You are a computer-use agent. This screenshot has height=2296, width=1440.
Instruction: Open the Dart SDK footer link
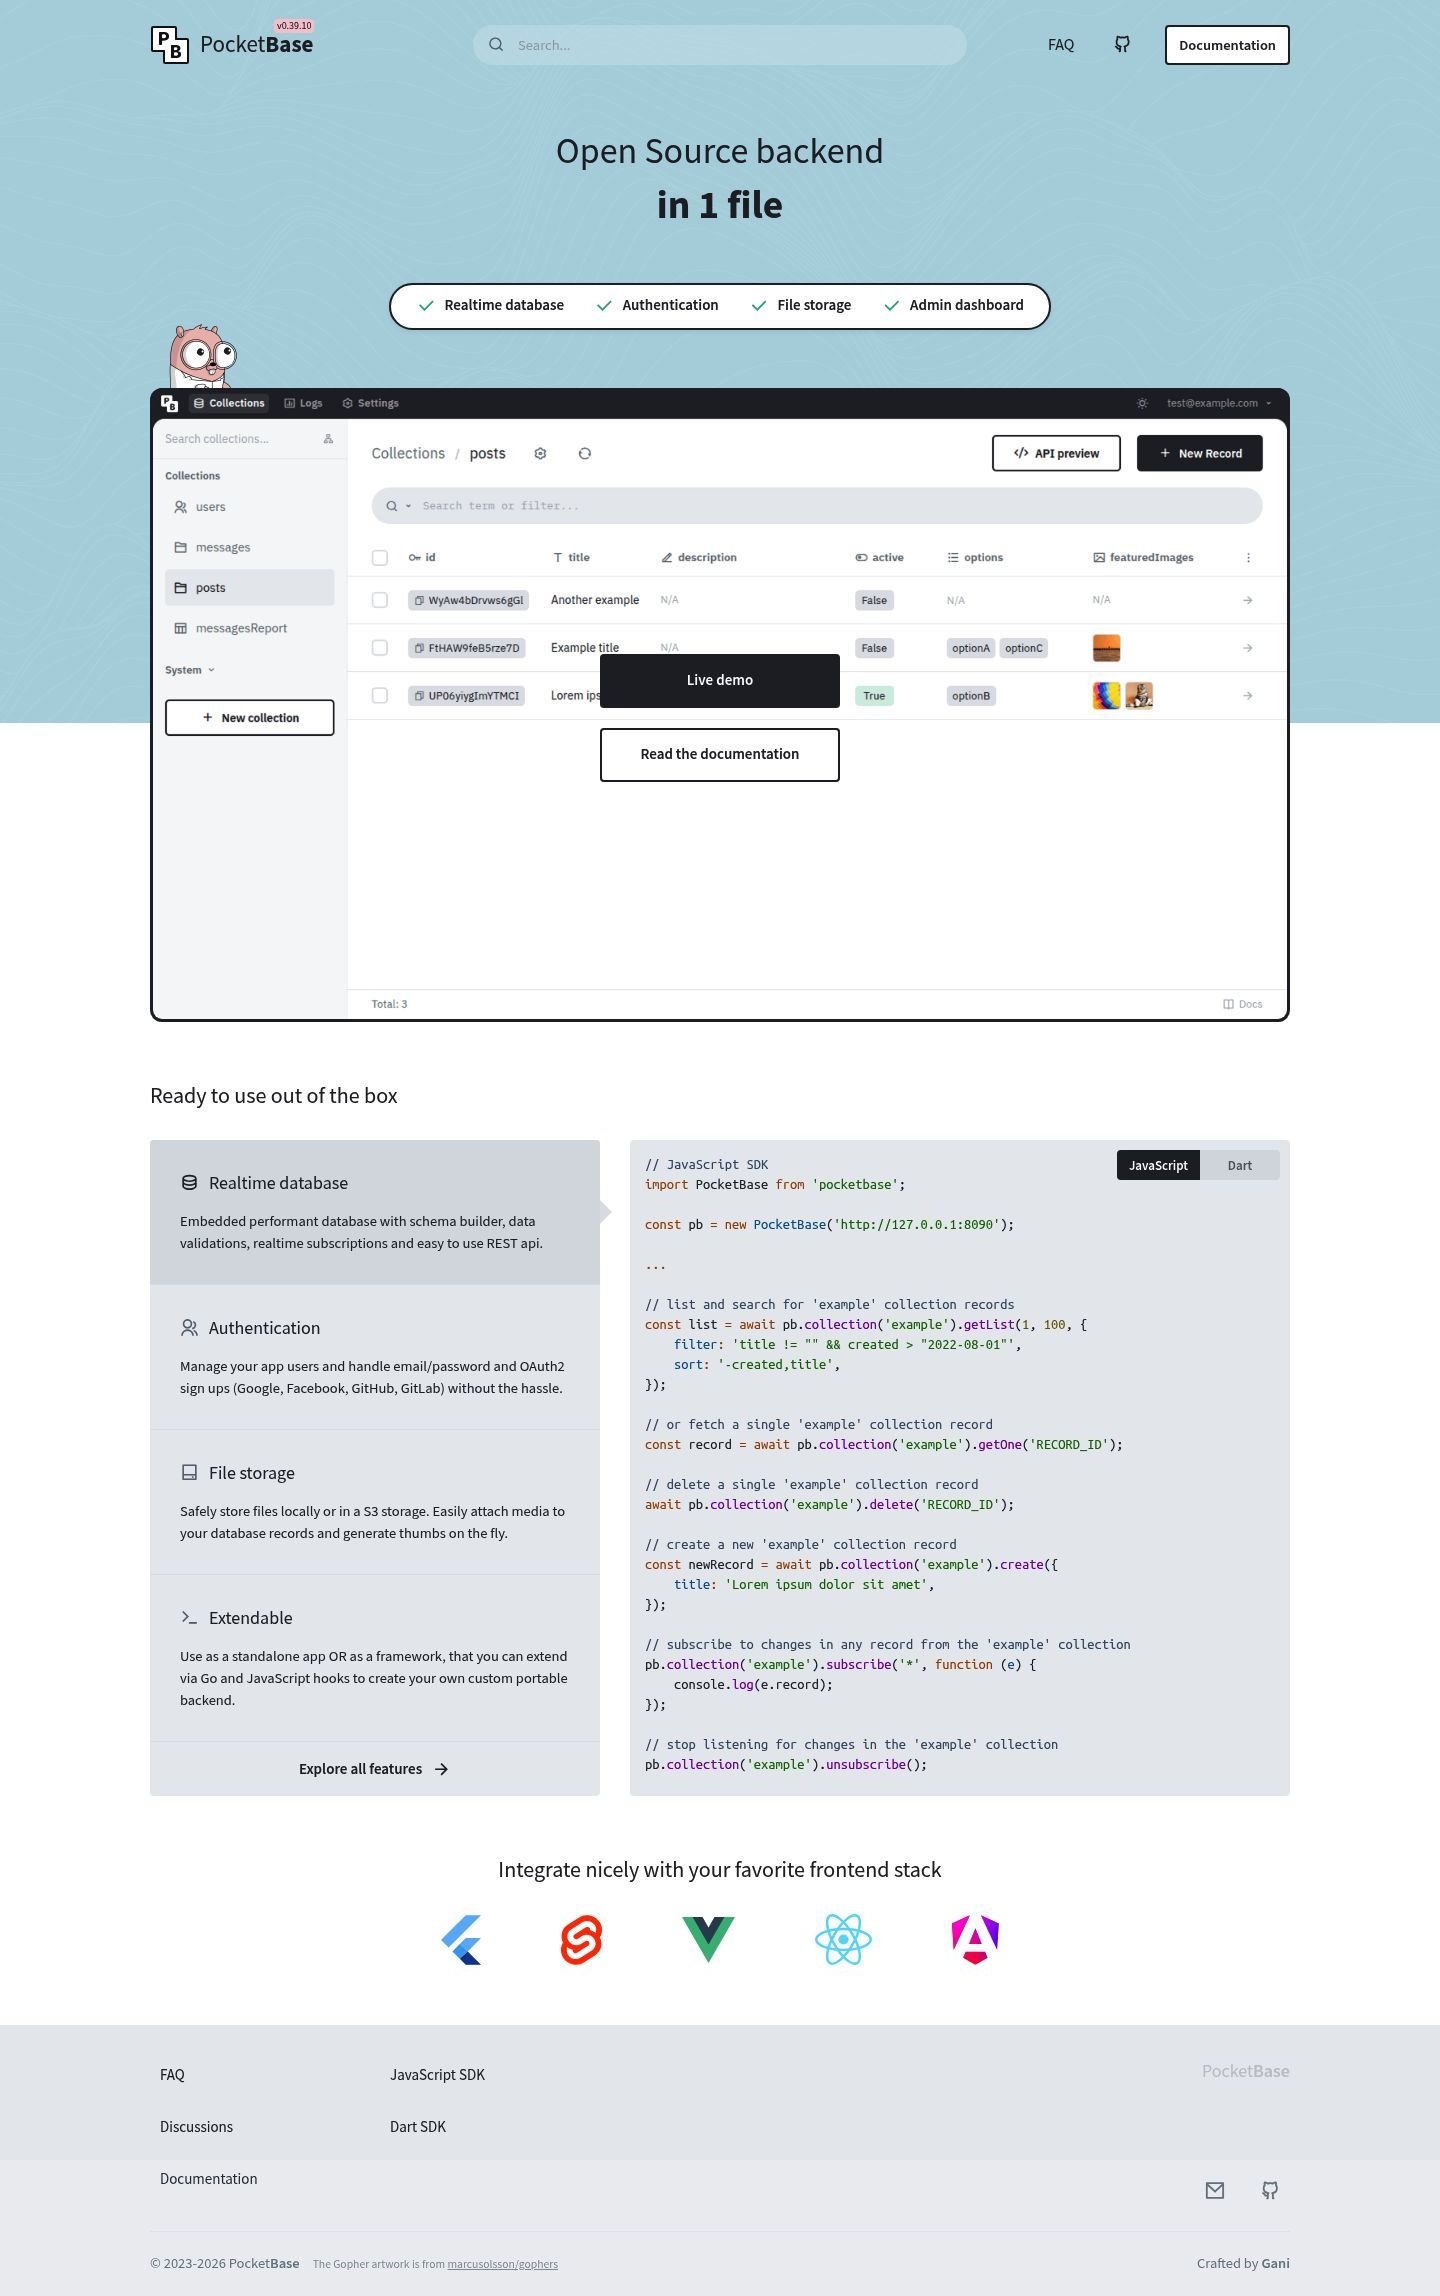coord(418,2127)
